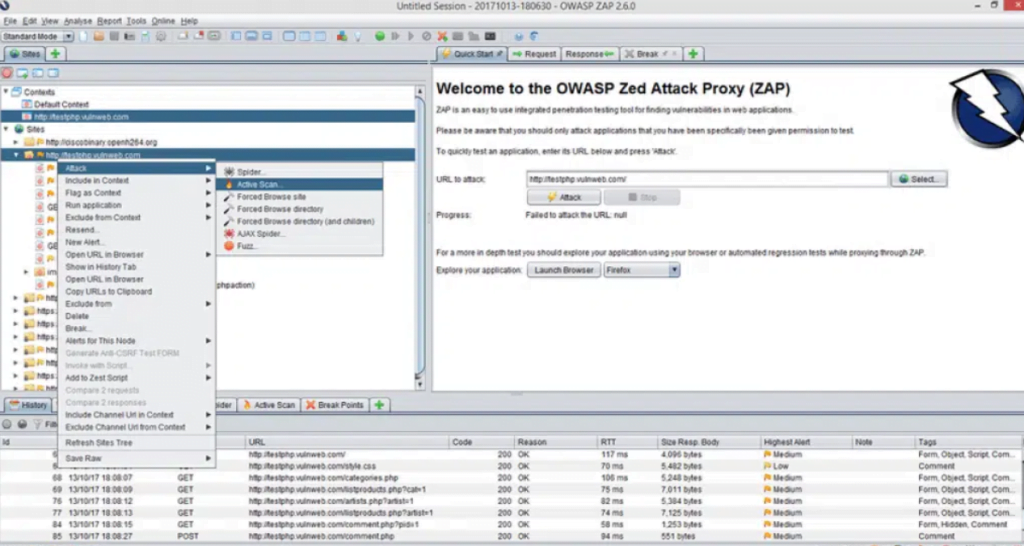The width and height of the screenshot is (1024, 546).
Task: Click the light bulb toolbar icon
Action: [357, 37]
